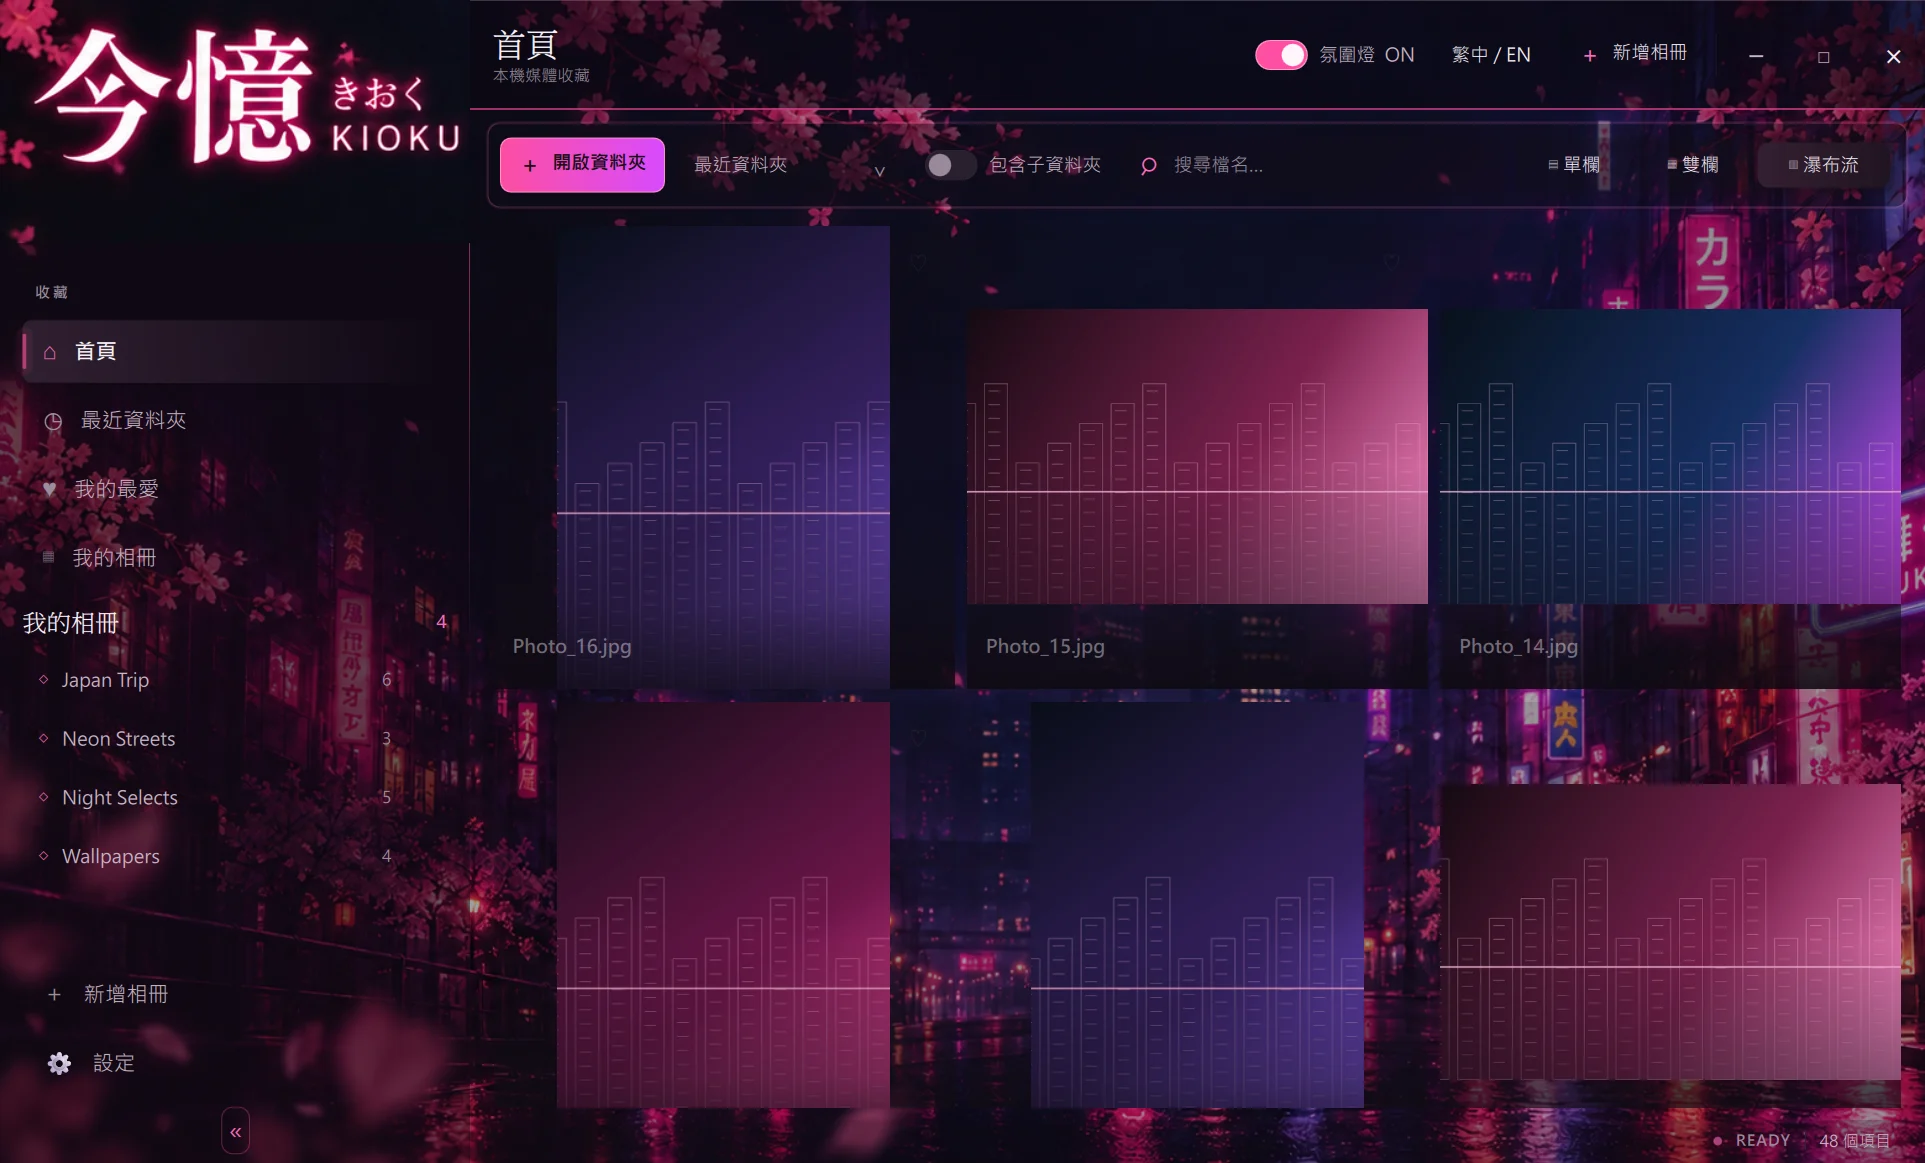Switch to 瀑布流 waterfall view
The height and width of the screenshot is (1163, 1925).
pyautogui.click(x=1823, y=165)
